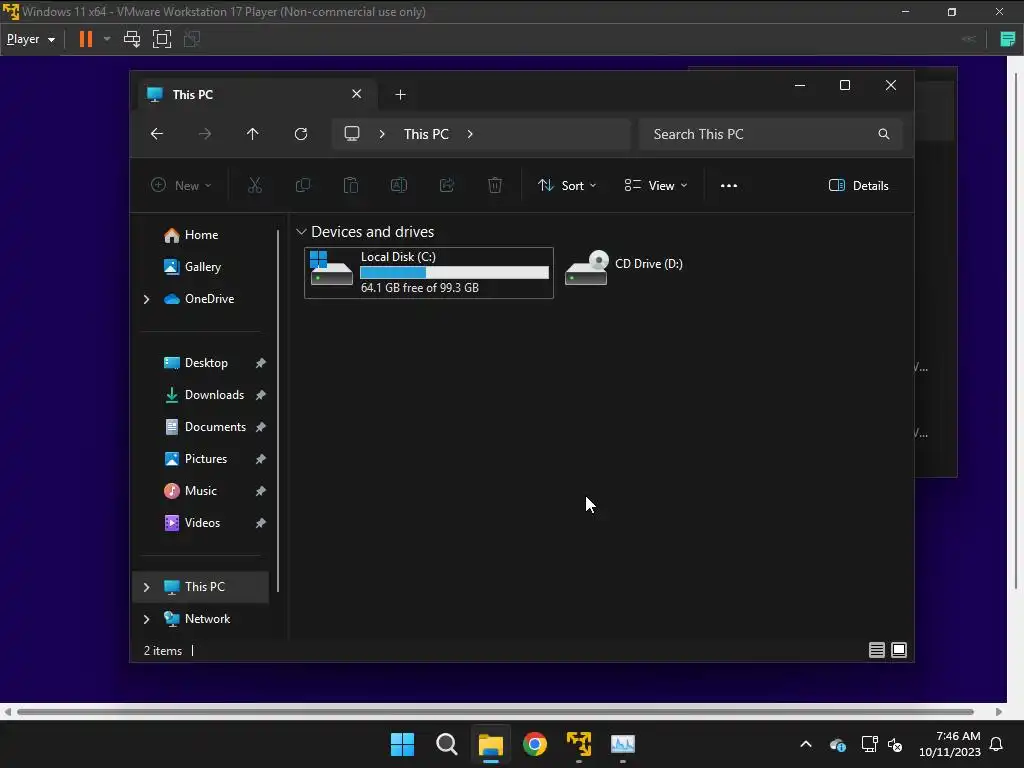The image size is (1024, 768).
Task: Open Google Chrome from taskbar
Action: [535, 744]
